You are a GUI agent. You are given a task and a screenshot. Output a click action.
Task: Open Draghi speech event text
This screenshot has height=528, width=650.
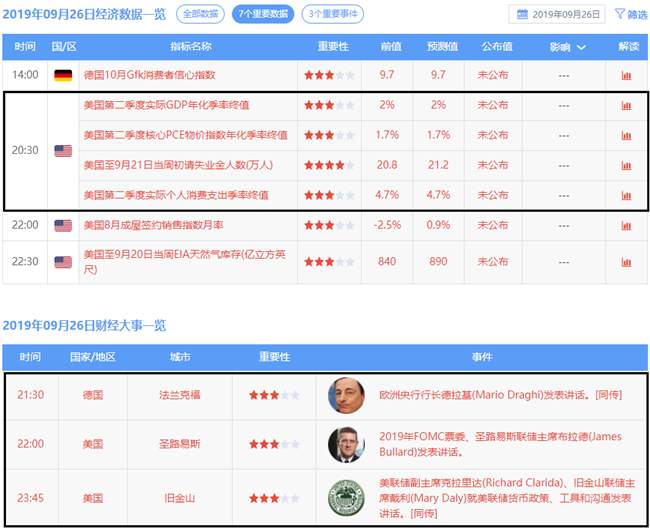pyautogui.click(x=500, y=395)
